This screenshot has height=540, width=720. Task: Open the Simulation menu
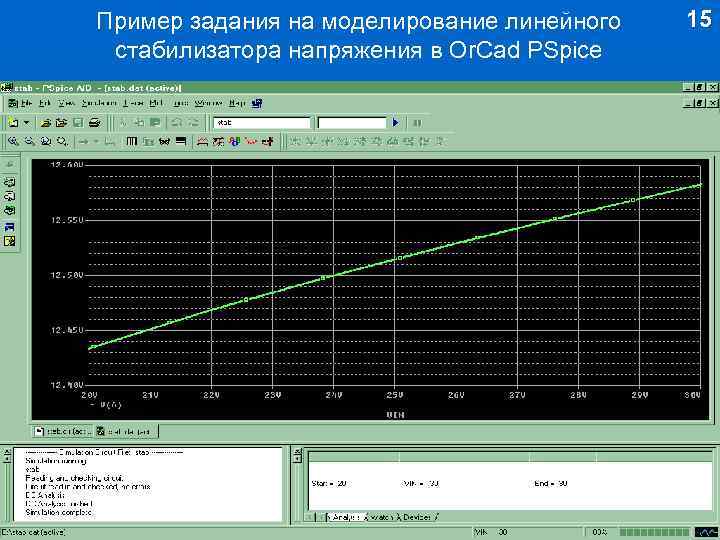click(99, 103)
